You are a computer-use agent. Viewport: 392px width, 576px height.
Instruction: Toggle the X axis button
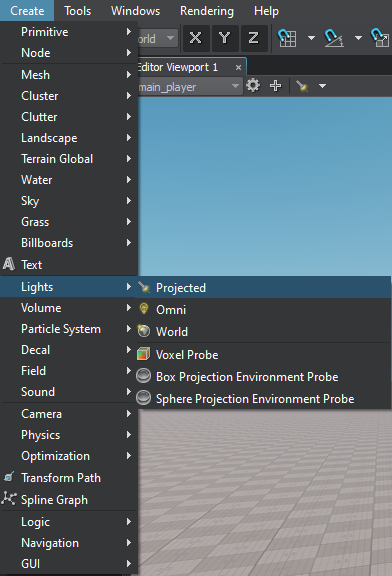click(196, 38)
